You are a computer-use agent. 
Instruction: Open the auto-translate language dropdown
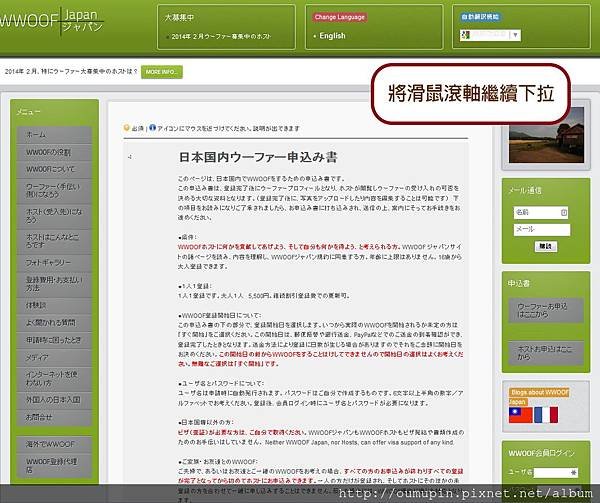[490, 35]
